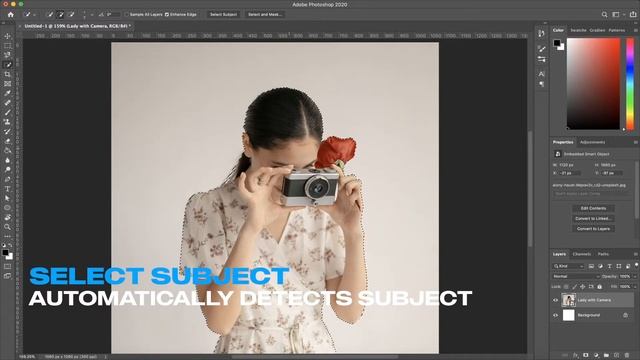640x360 pixels.
Task: Select the Rectangular Marquee tool
Action: coord(7,46)
